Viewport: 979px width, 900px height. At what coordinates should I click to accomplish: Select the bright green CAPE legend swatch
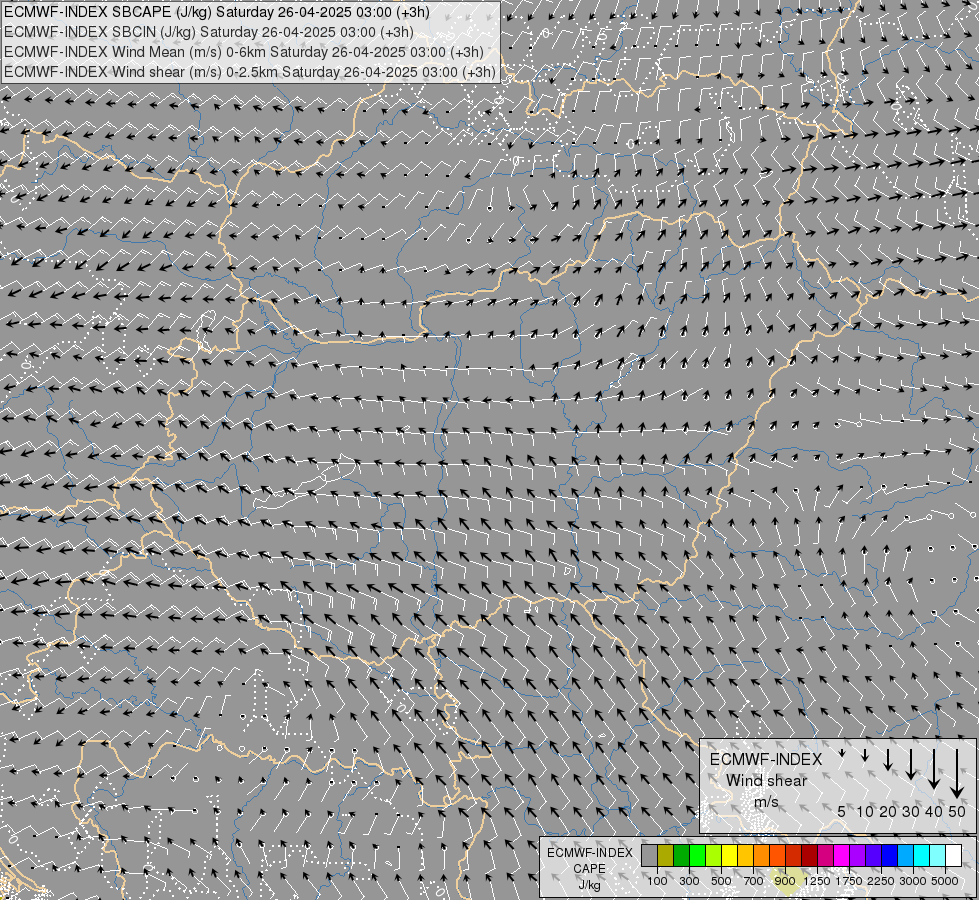pos(697,855)
